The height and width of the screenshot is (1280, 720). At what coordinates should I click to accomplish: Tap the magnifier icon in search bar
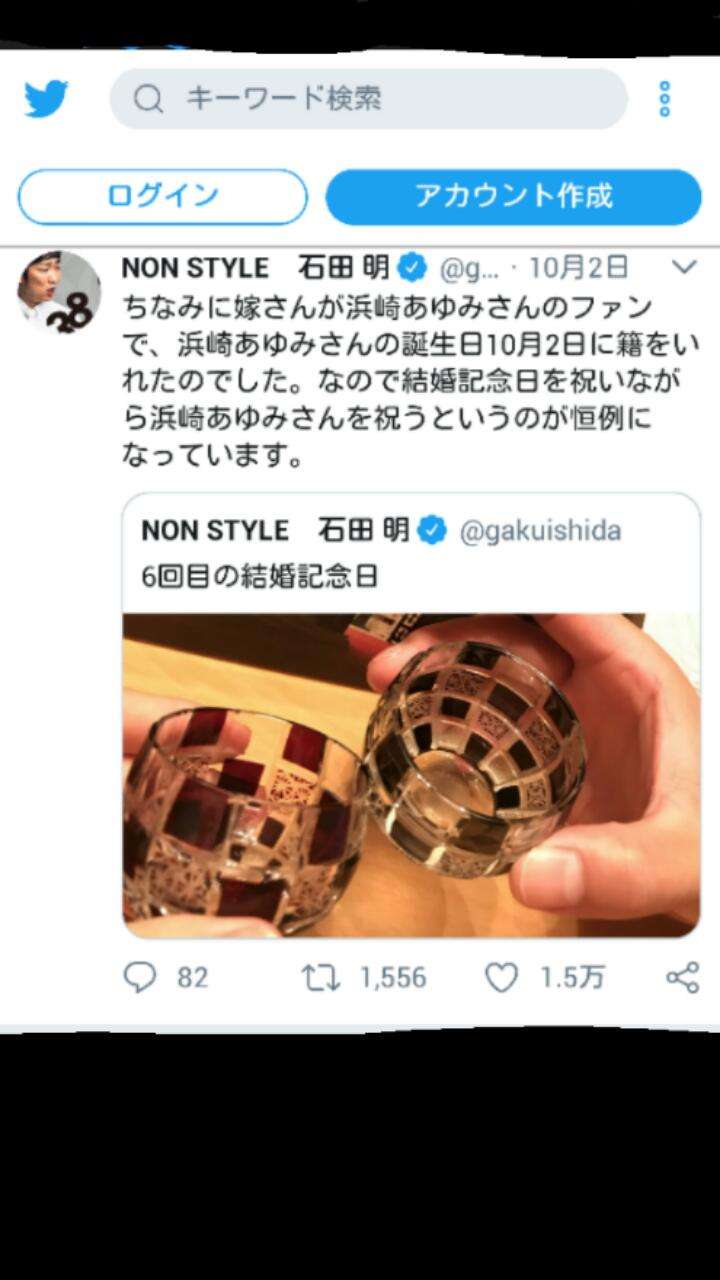(x=148, y=98)
